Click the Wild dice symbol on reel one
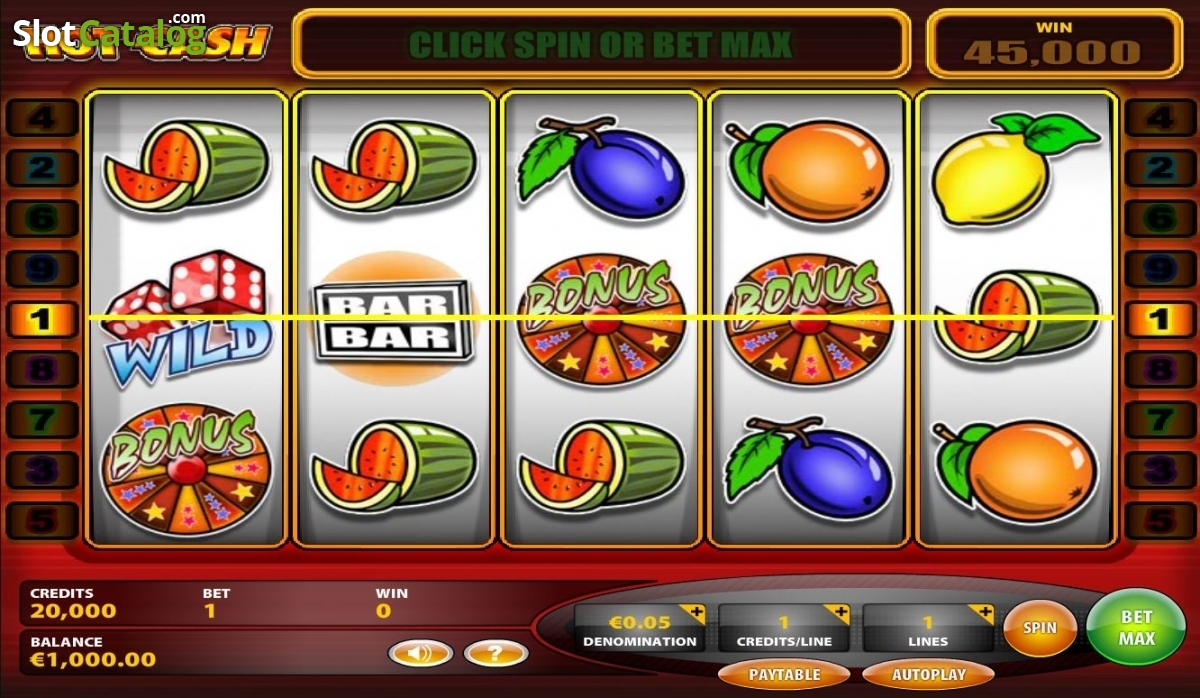The image size is (1200, 698). click(188, 318)
